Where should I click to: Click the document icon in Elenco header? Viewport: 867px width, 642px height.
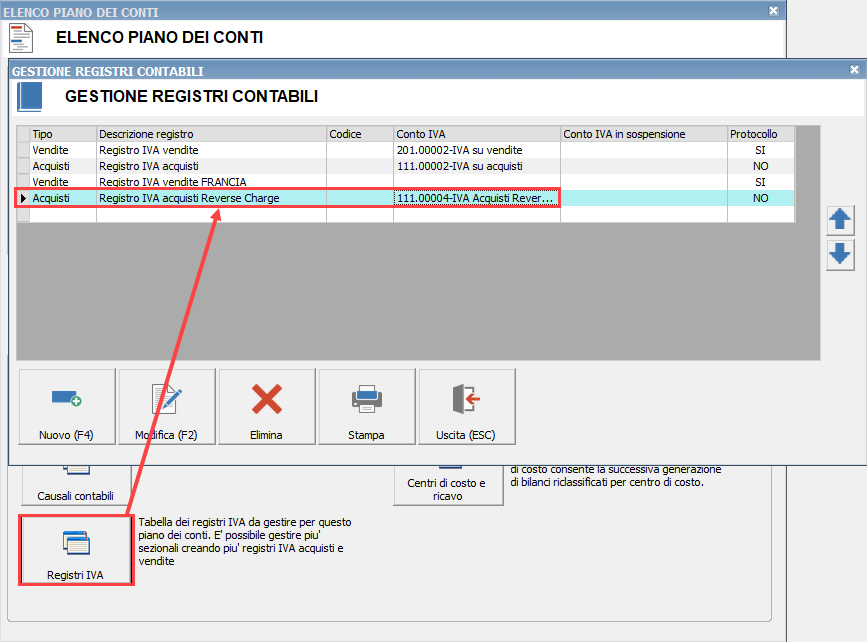pyautogui.click(x=21, y=38)
